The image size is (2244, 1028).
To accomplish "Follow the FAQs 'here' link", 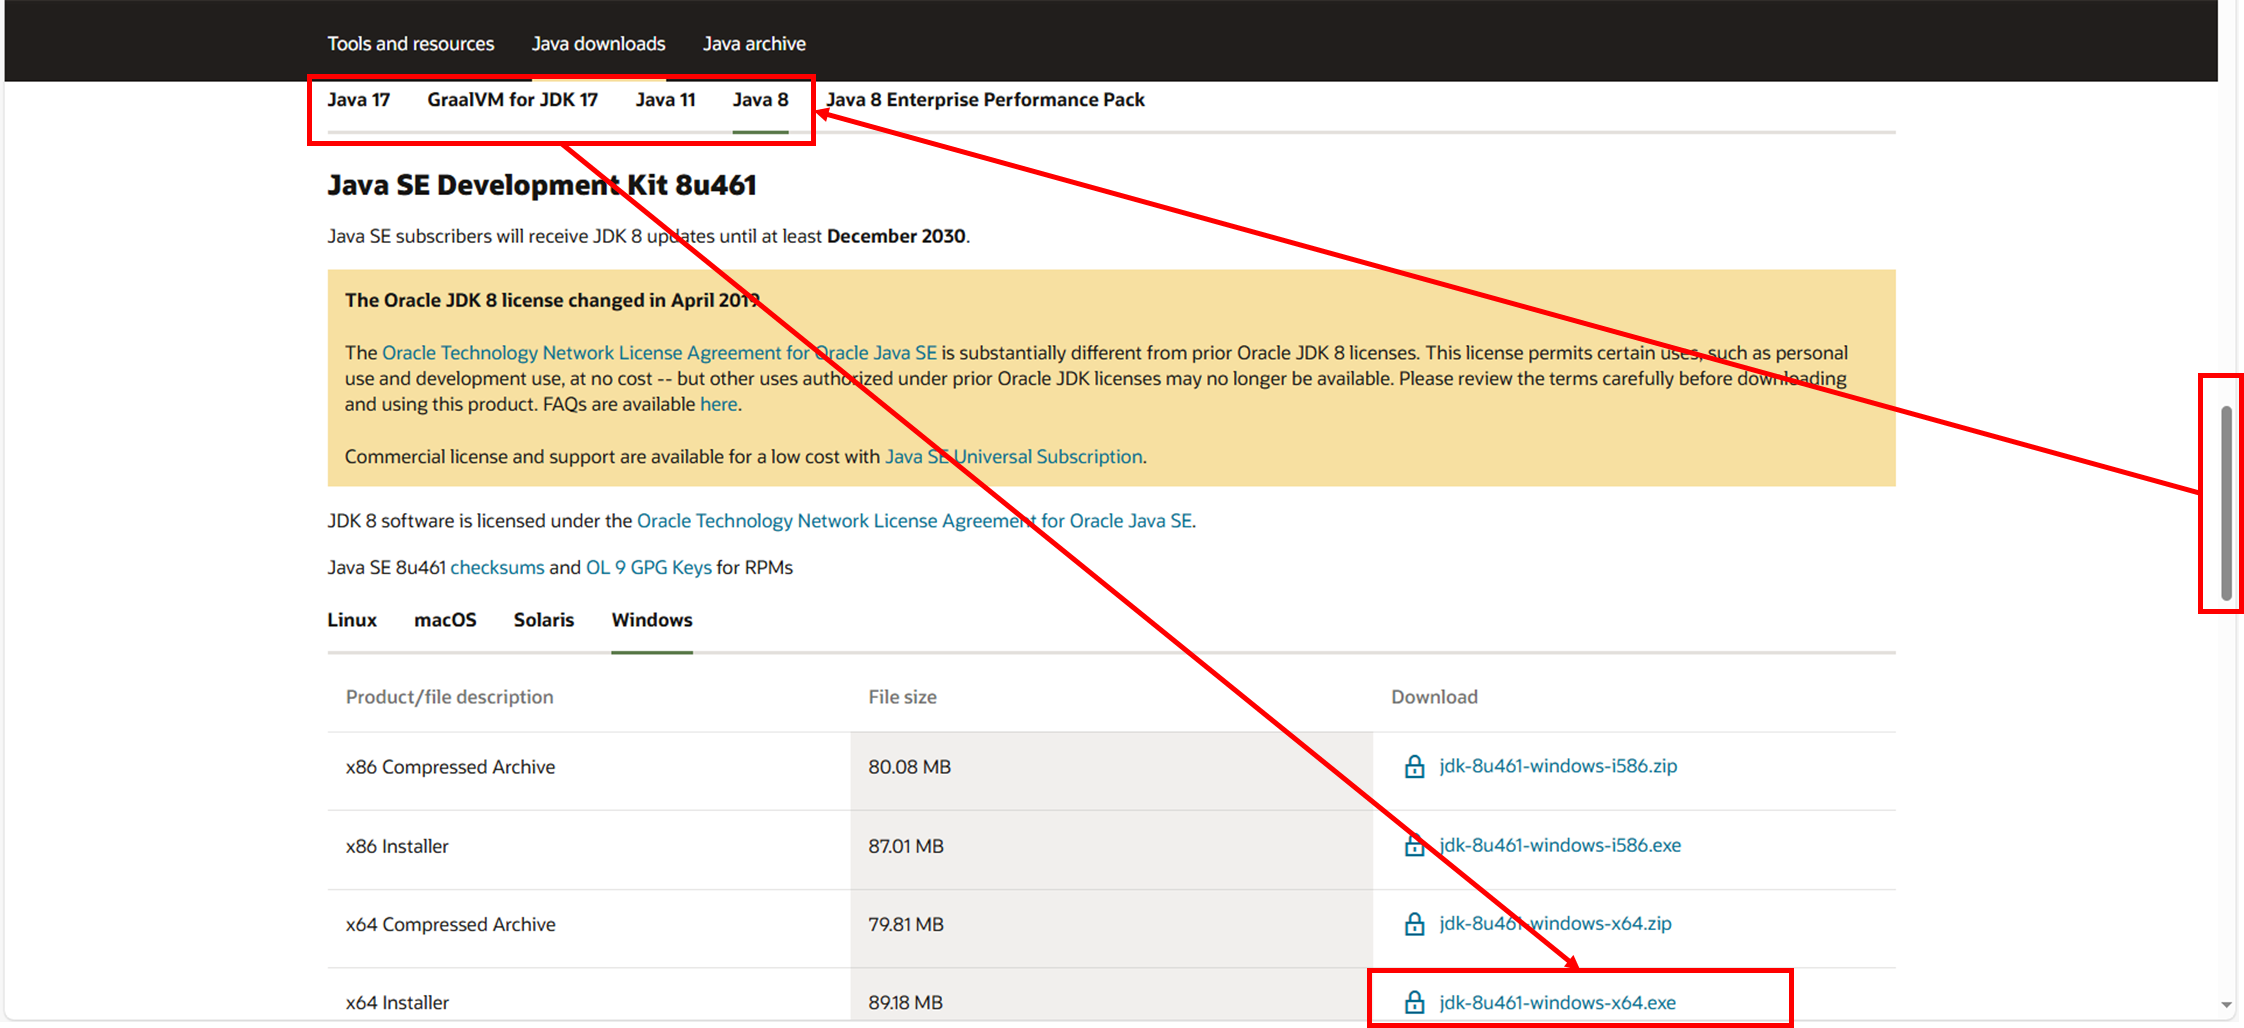I will (x=718, y=404).
